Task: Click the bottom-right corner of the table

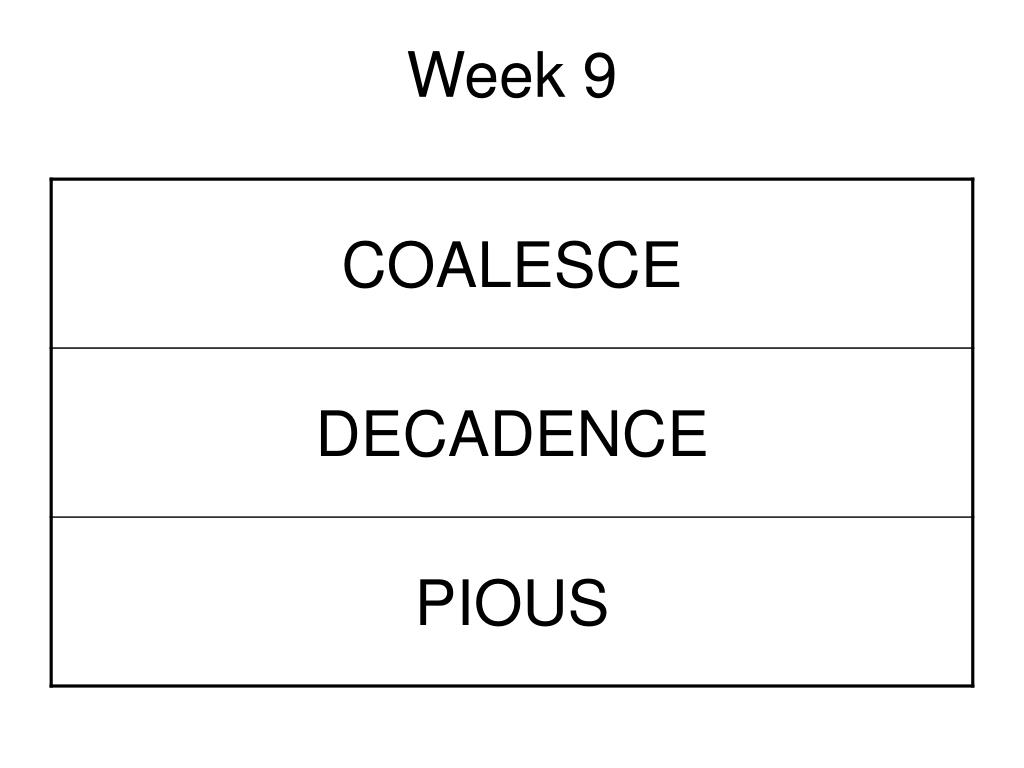Action: tap(973, 686)
